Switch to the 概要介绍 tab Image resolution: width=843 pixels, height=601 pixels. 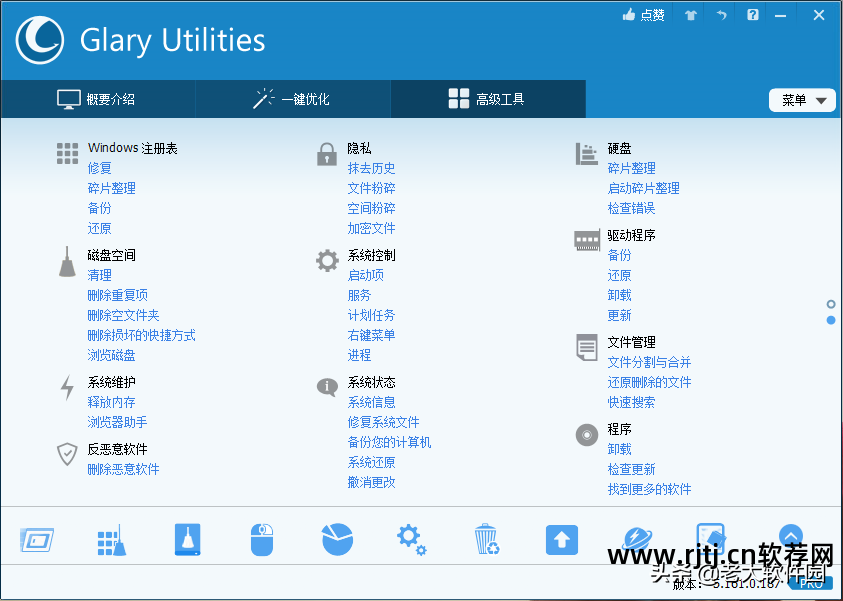tap(98, 99)
